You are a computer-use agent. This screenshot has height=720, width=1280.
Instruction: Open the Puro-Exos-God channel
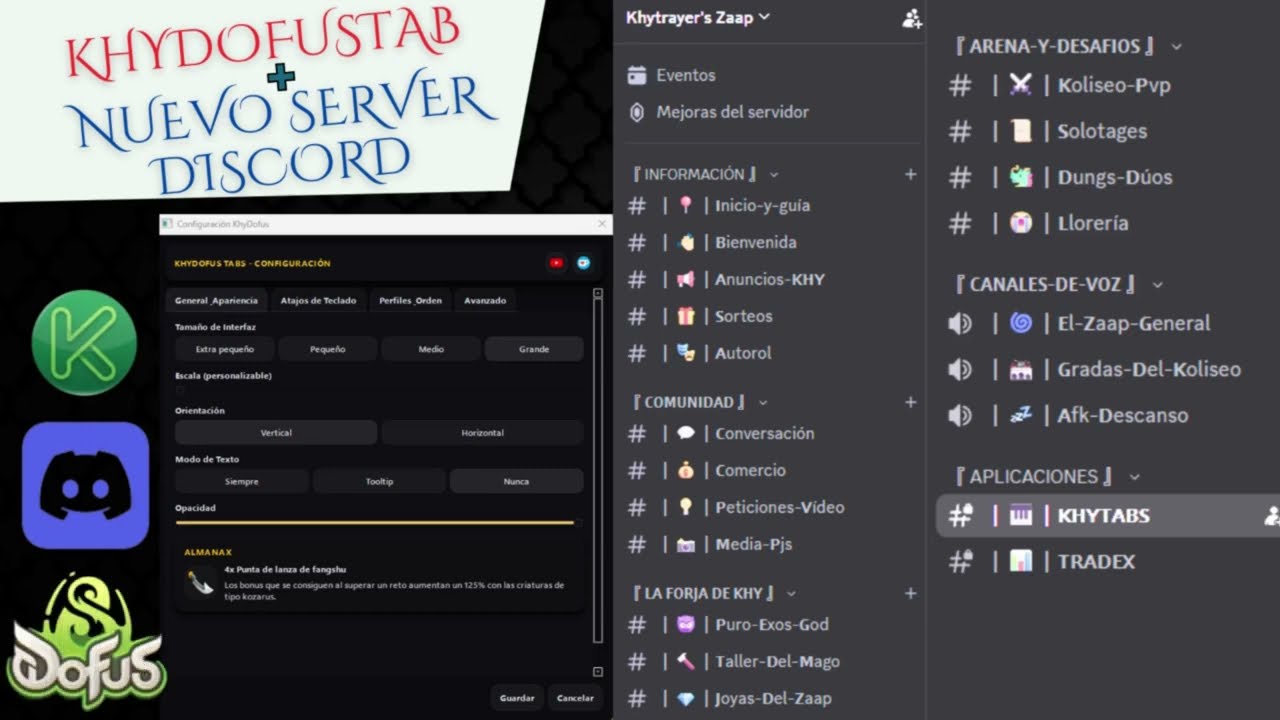[772, 624]
